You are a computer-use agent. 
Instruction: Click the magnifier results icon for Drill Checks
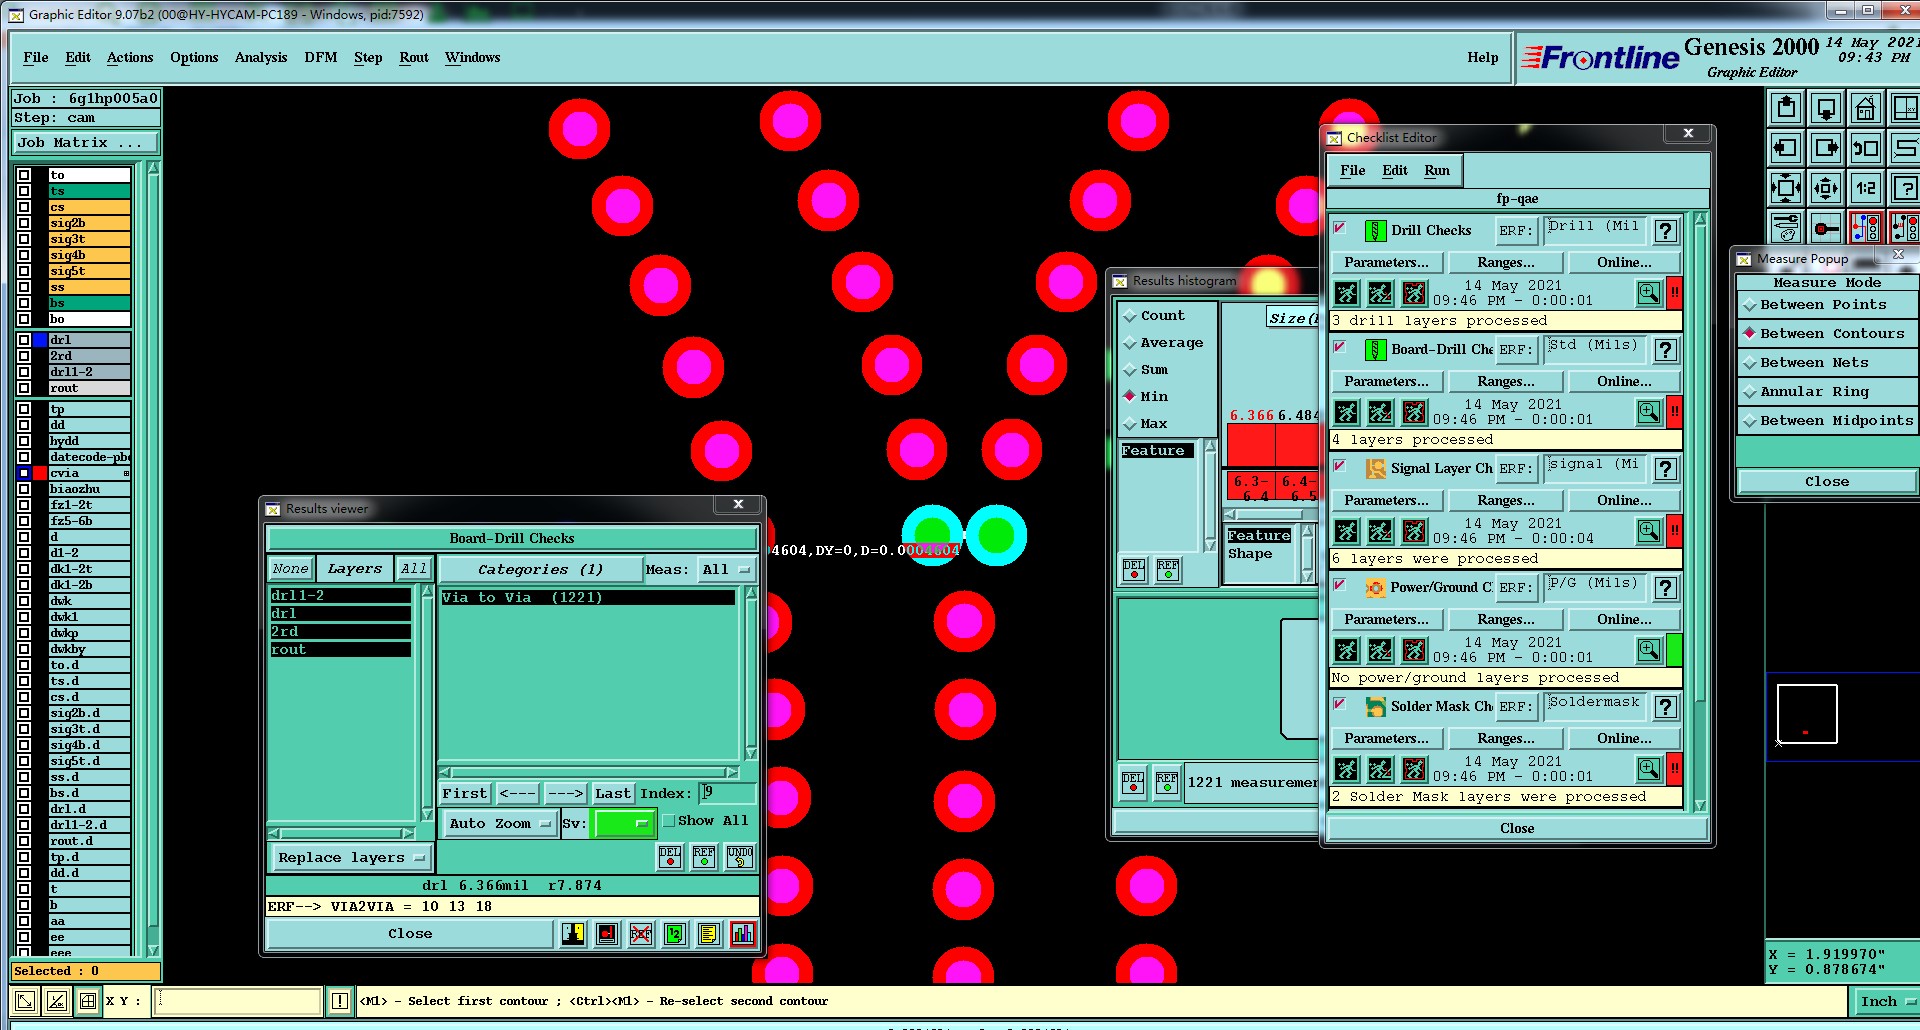(x=1649, y=293)
